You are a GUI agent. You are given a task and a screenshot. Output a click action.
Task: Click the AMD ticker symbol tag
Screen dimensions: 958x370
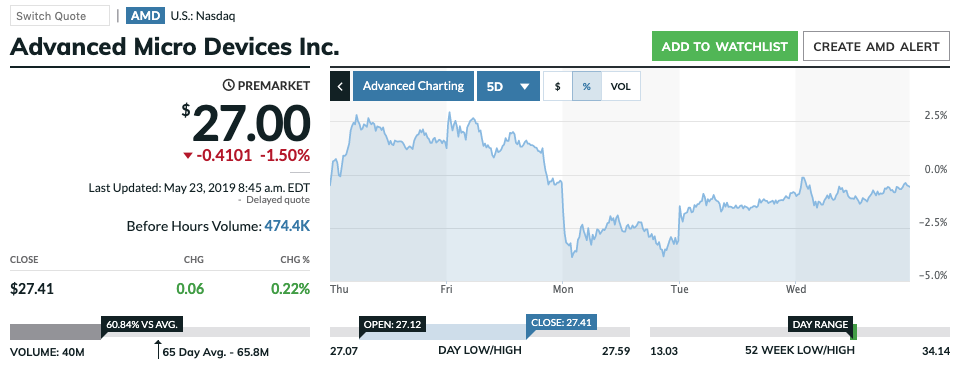(x=146, y=16)
